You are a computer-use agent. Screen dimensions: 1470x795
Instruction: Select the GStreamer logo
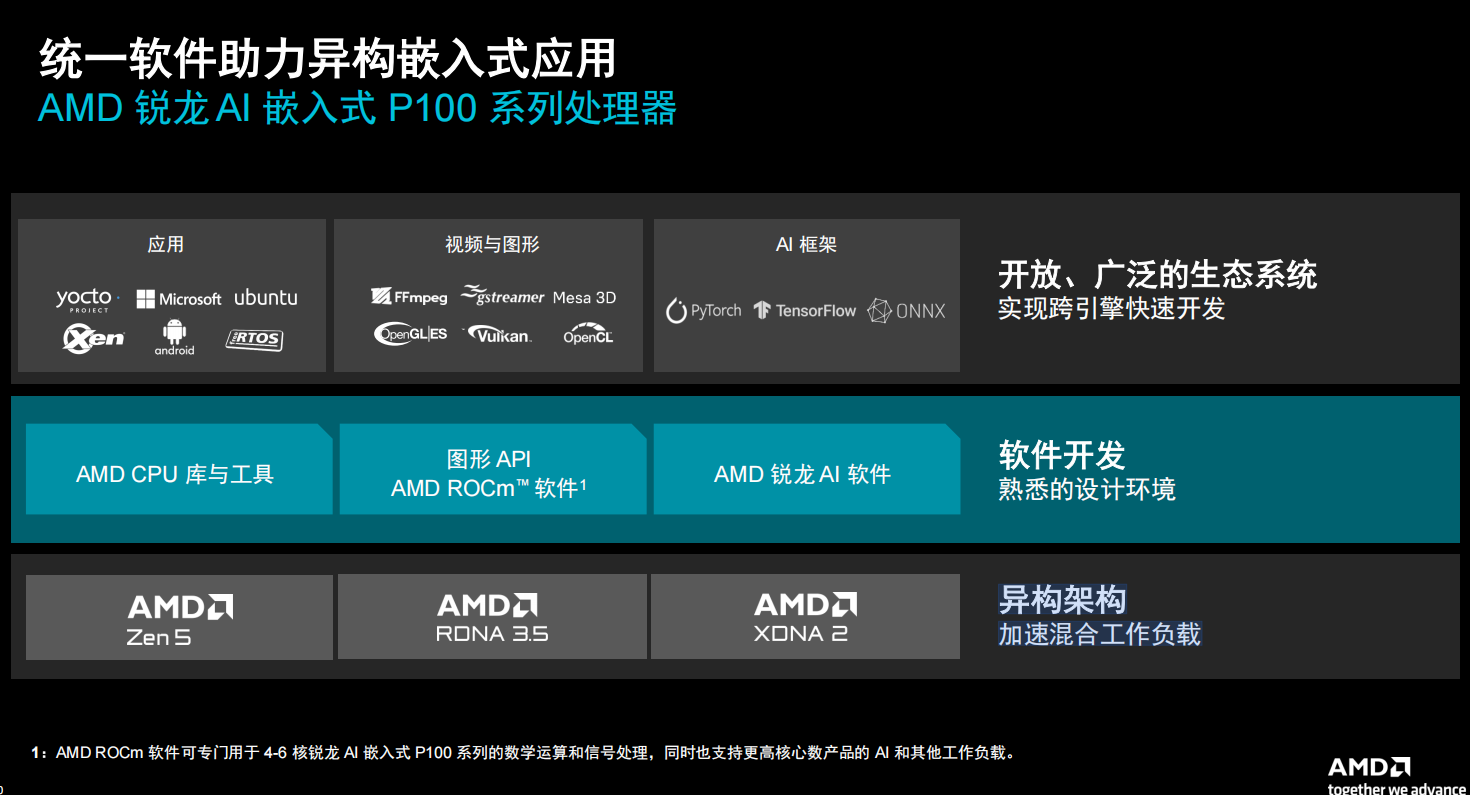(x=503, y=295)
